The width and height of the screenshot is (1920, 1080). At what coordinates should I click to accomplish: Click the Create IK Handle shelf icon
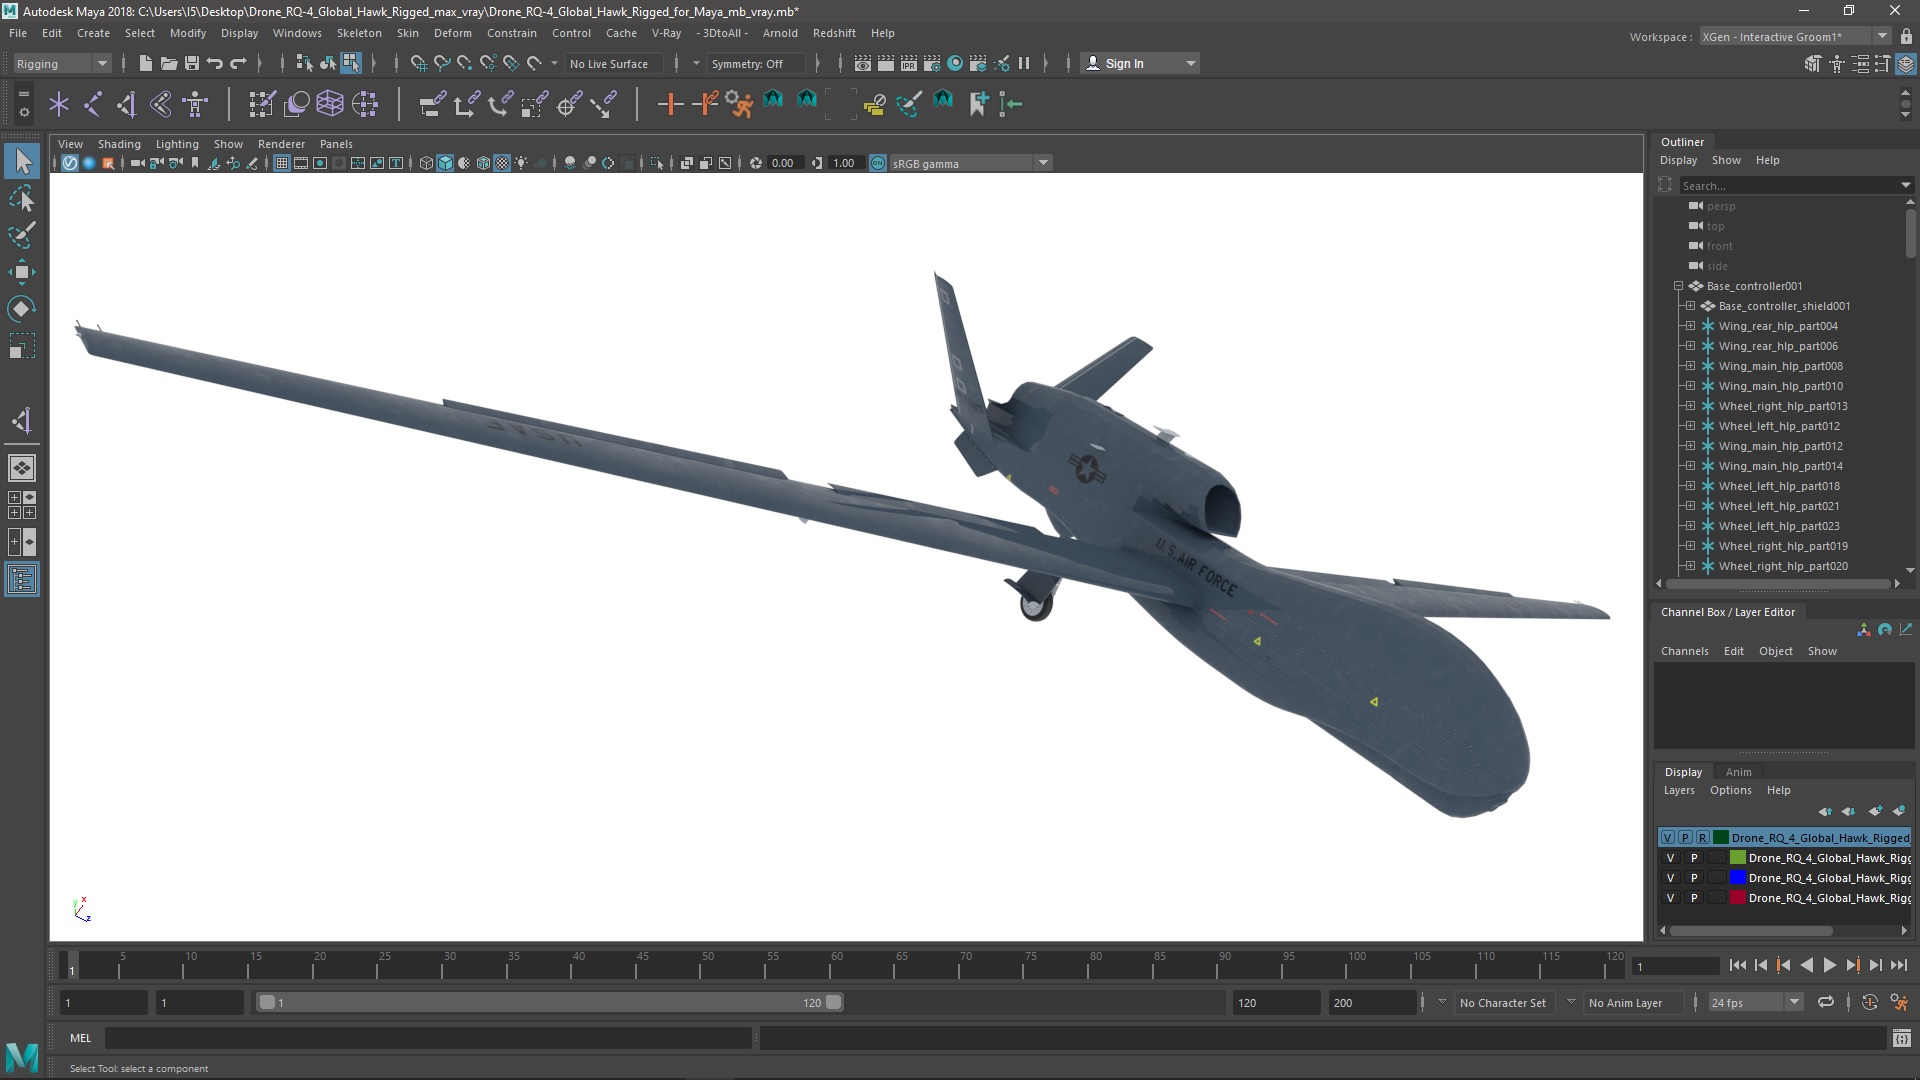coord(126,103)
